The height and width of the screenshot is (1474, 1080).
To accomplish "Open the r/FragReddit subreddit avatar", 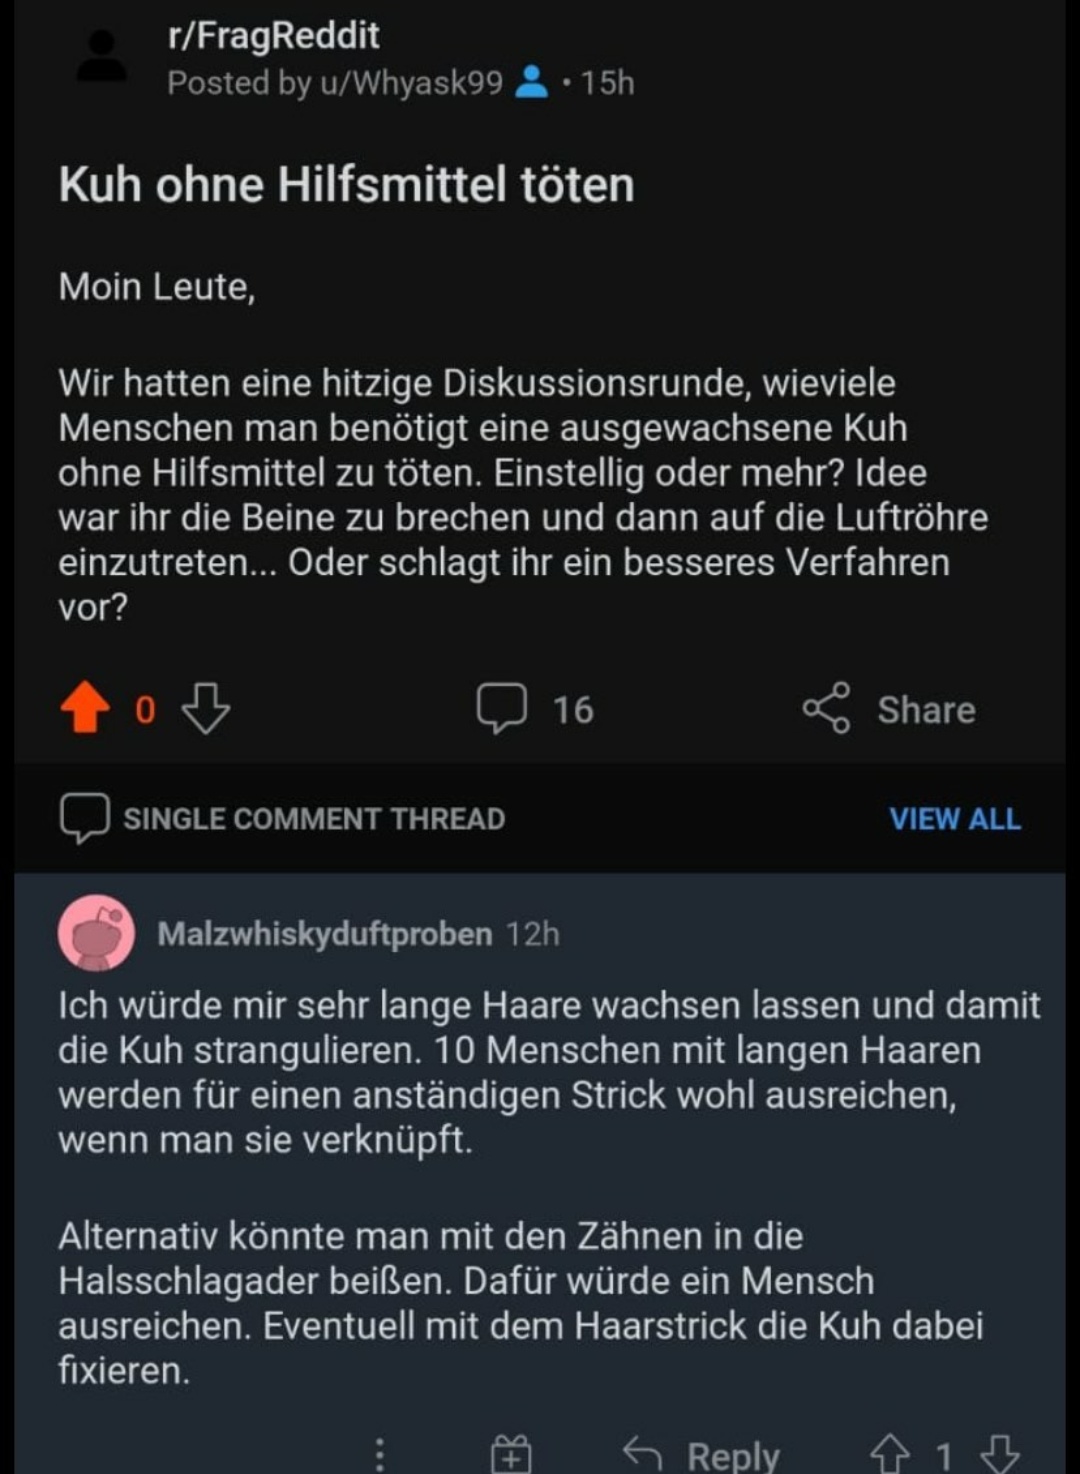I will coord(101,56).
